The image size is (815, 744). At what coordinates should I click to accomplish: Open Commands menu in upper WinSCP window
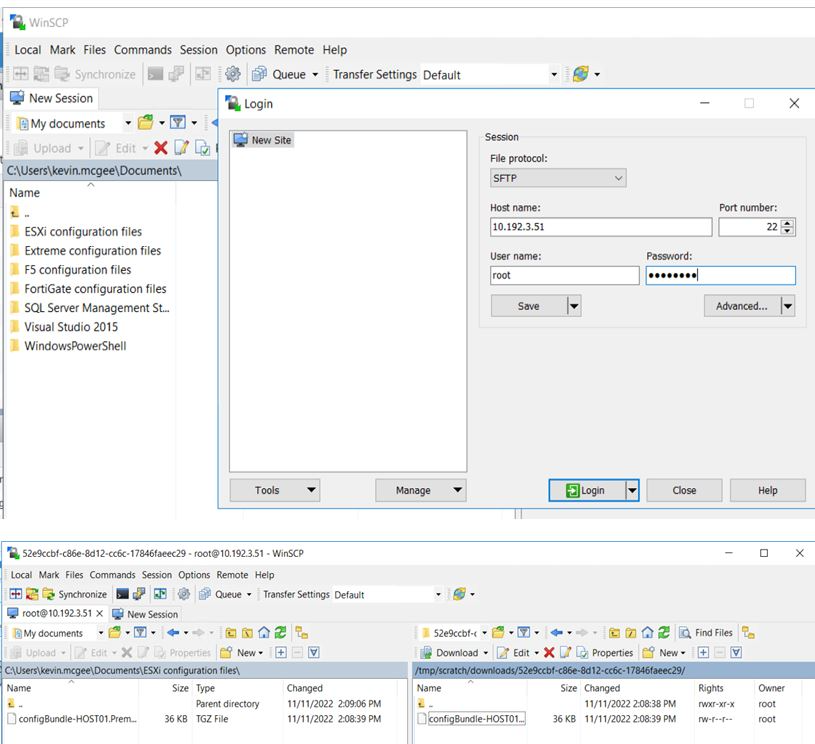143,50
